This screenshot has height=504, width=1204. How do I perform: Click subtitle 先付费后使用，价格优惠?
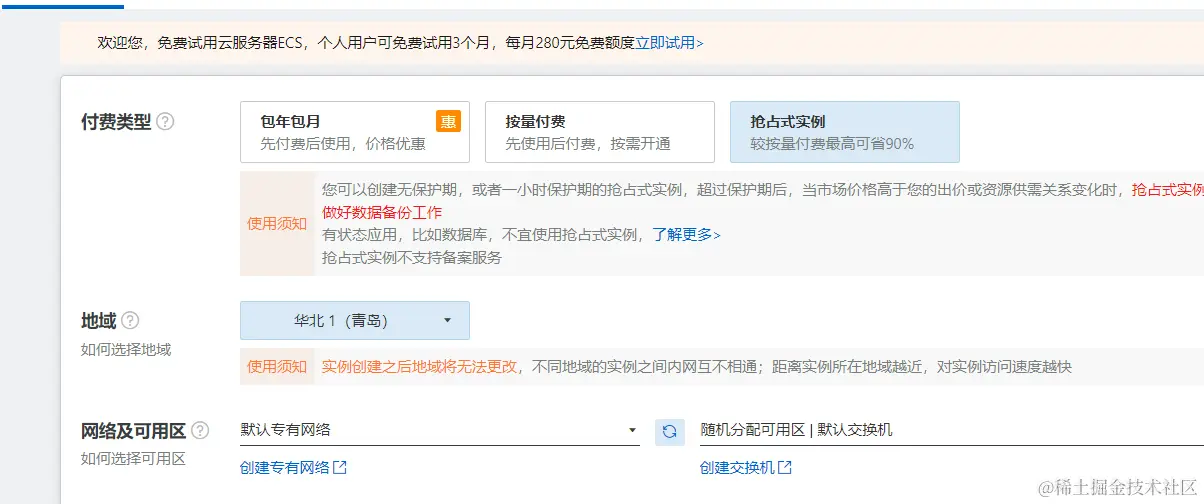click(x=343, y=143)
